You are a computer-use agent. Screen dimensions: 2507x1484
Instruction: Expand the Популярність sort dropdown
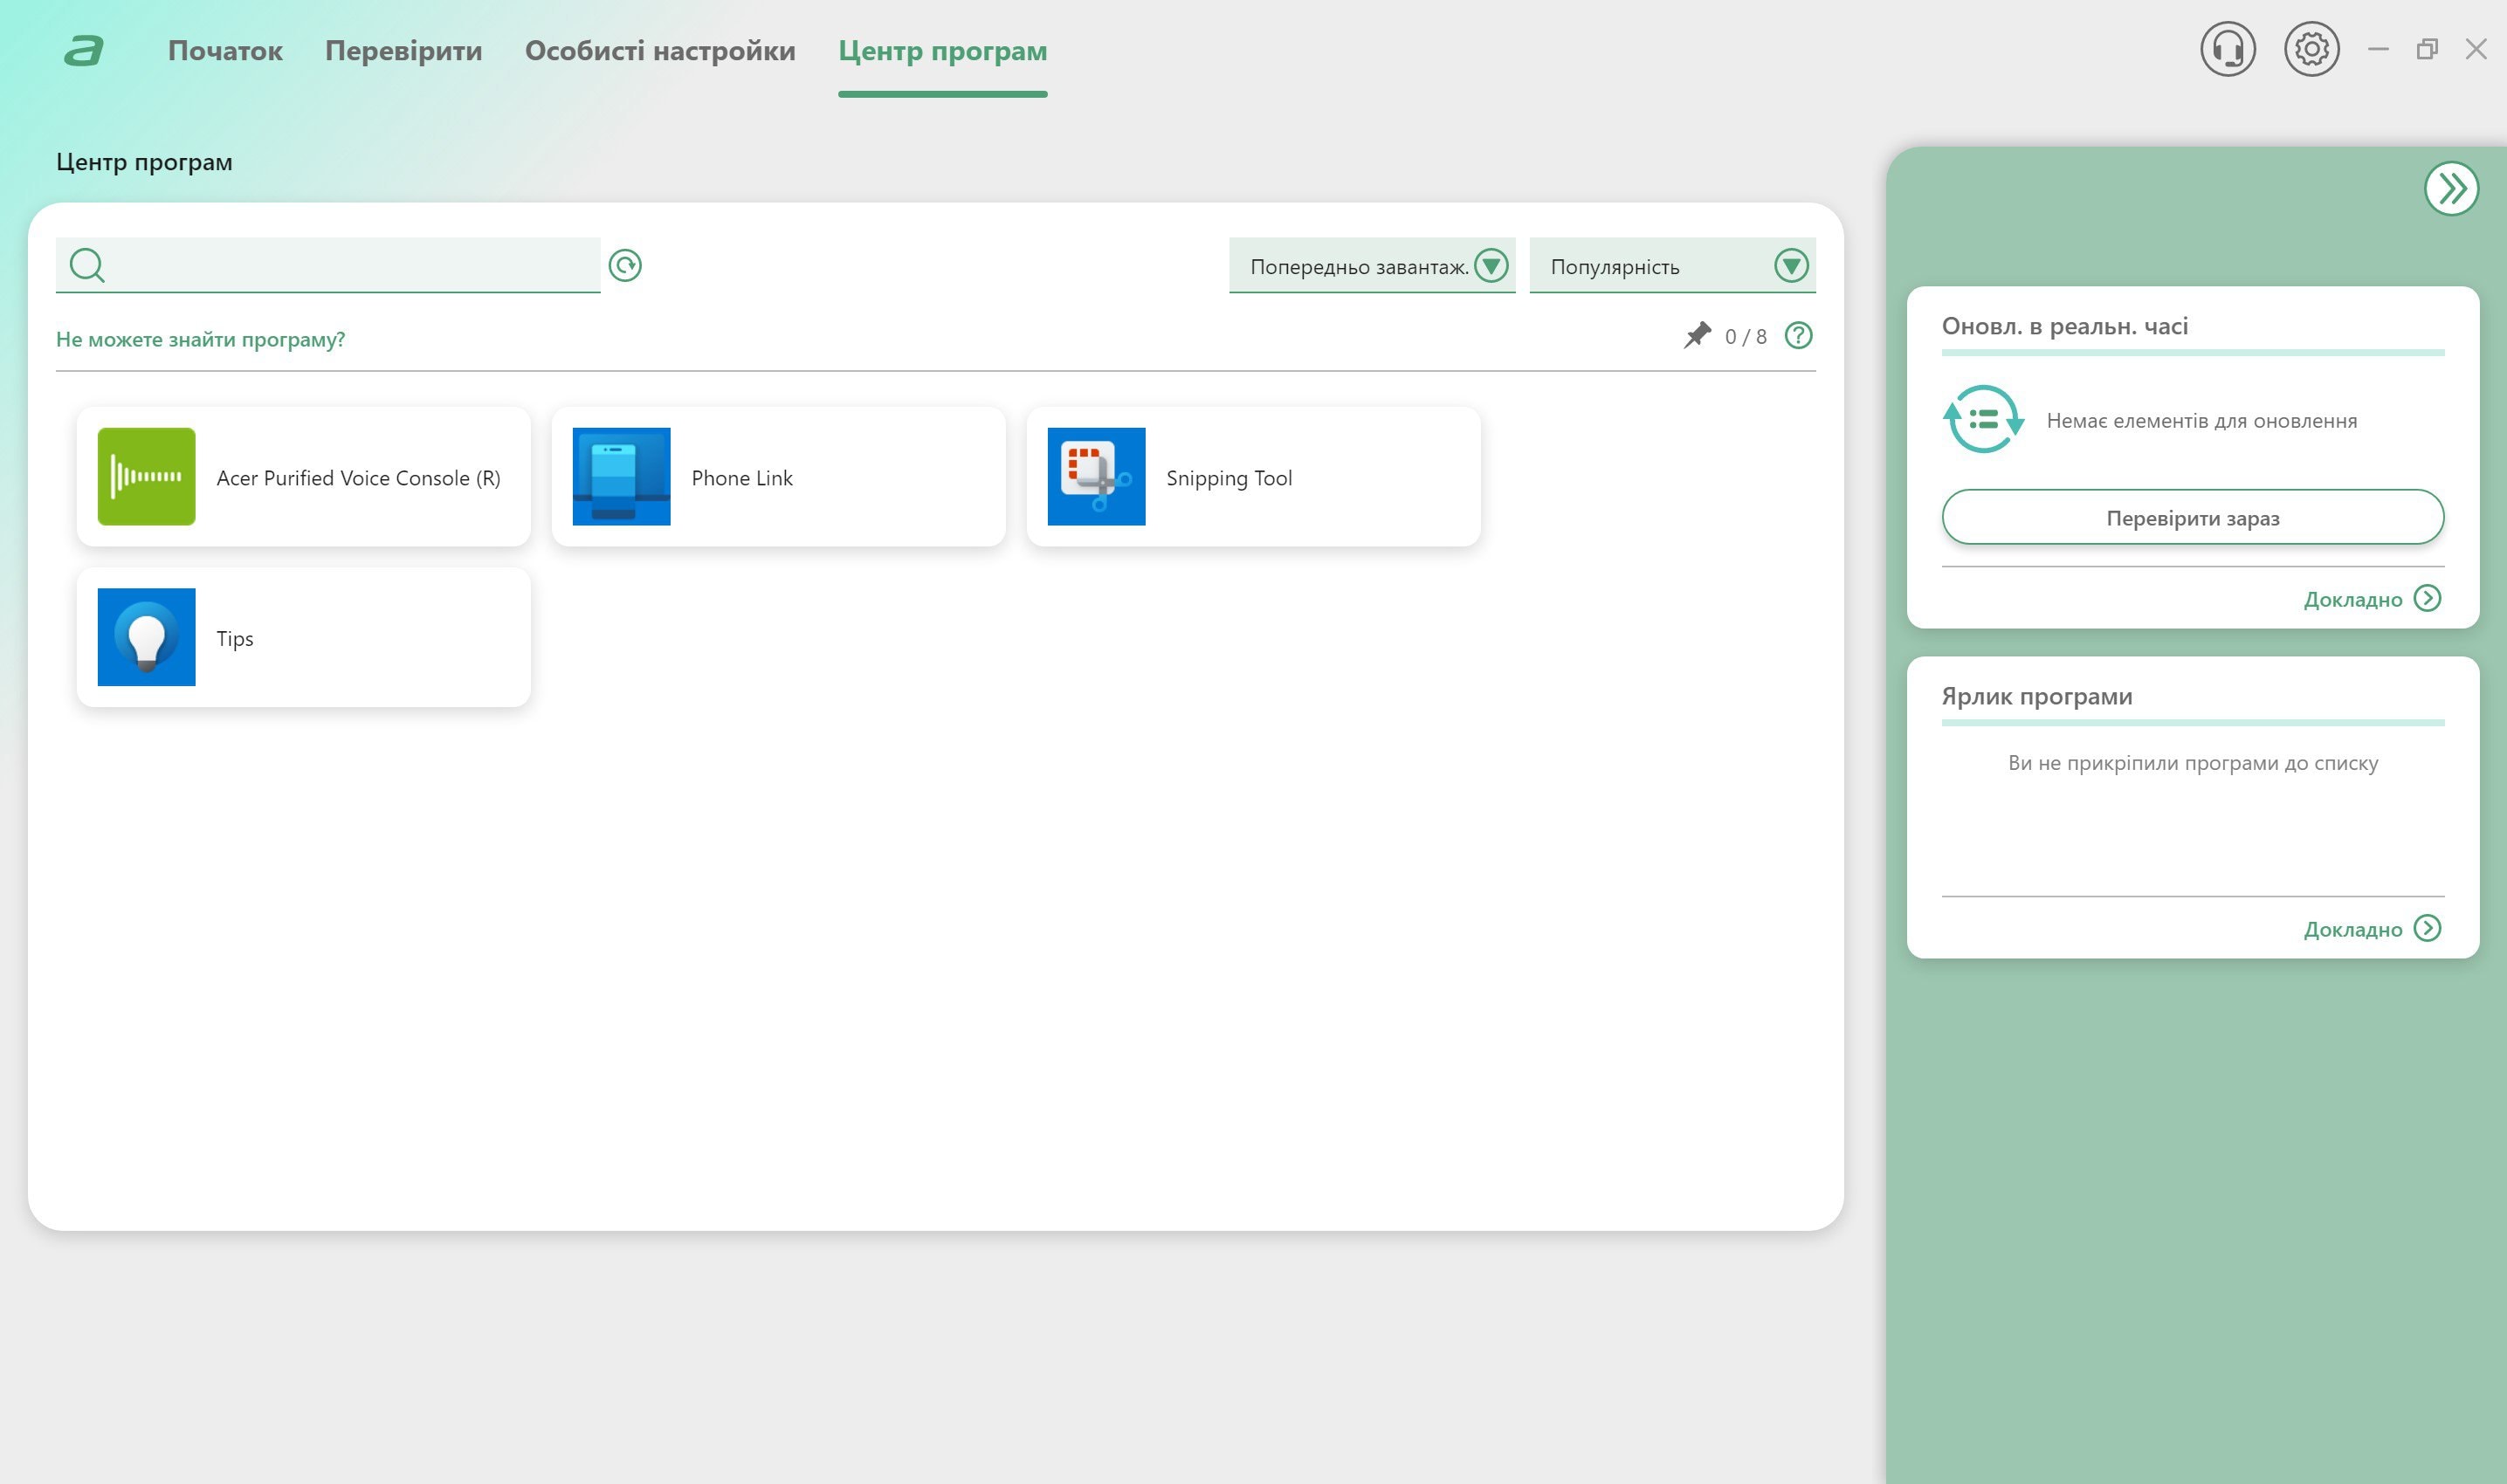(1788, 267)
